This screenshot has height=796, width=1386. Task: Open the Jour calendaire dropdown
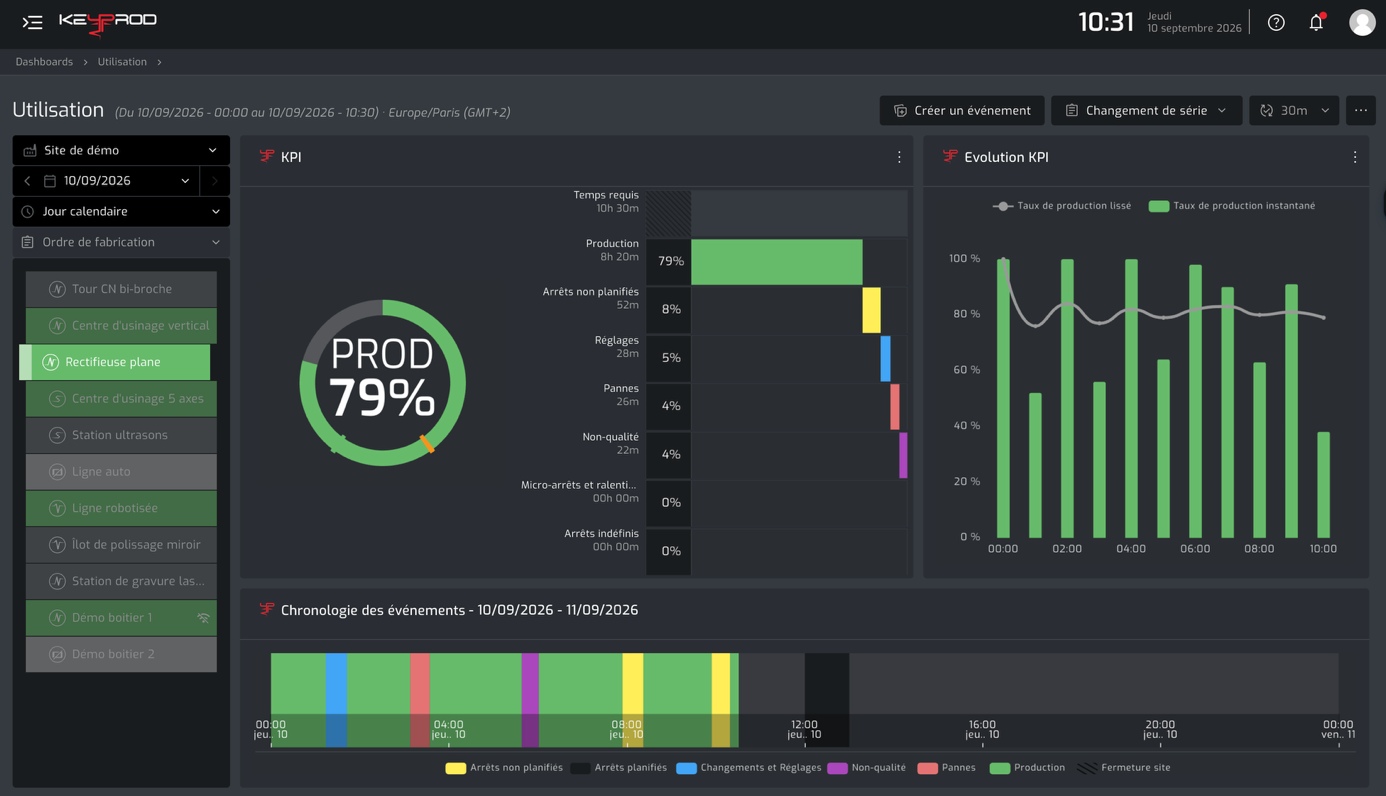tap(121, 212)
